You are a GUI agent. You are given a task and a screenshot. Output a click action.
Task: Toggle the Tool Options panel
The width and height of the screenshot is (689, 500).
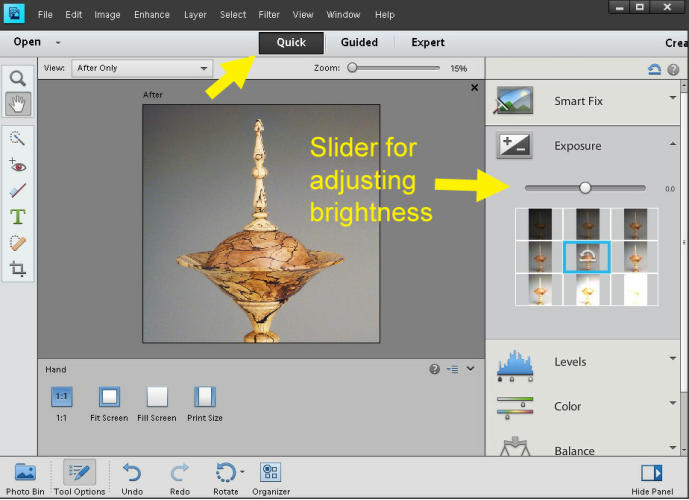pyautogui.click(x=79, y=474)
